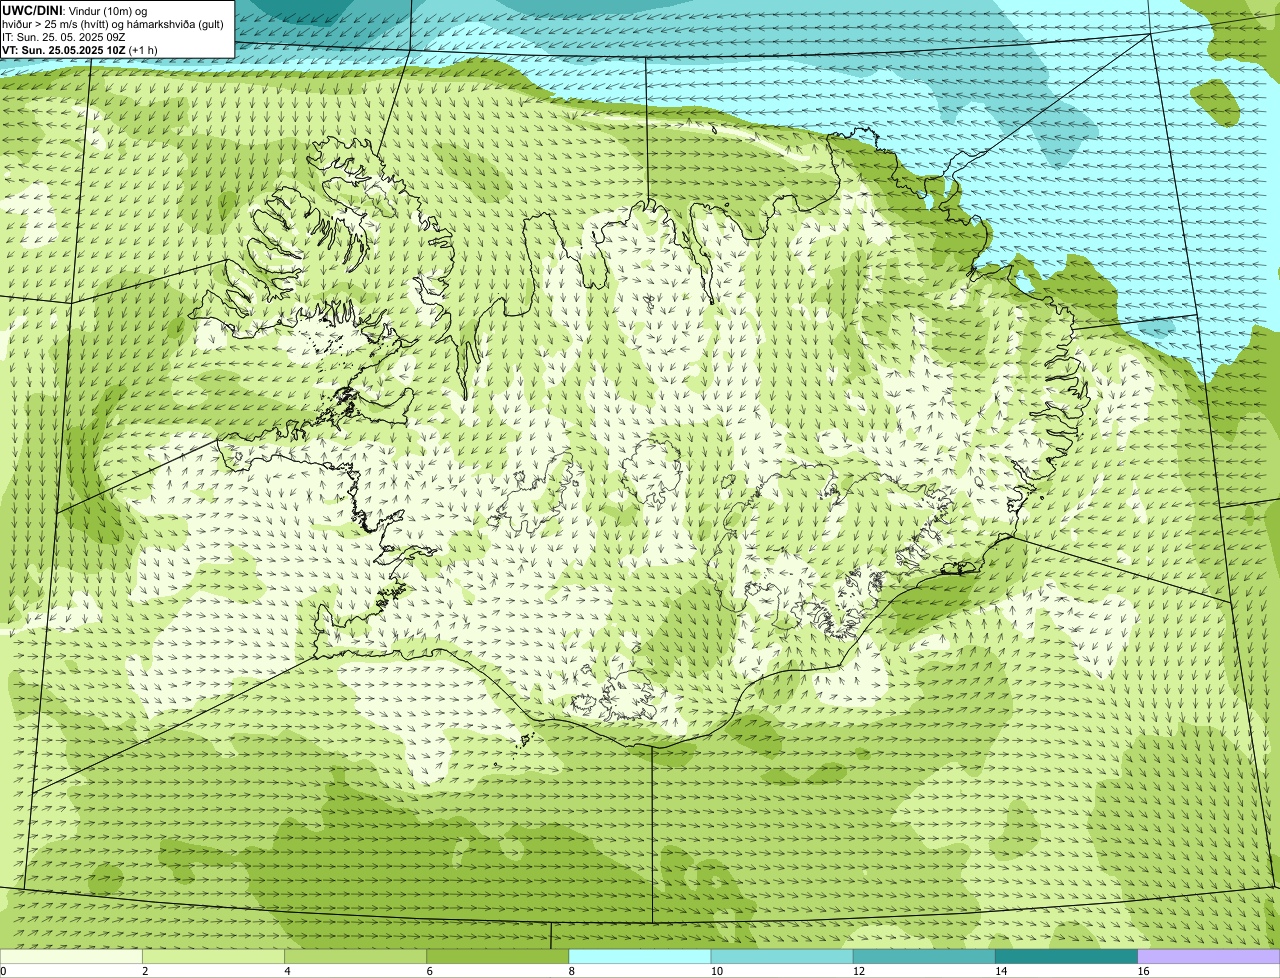Click the 14–16 m/s dark teal legend swatch
The height and width of the screenshot is (978, 1280).
[1067, 957]
